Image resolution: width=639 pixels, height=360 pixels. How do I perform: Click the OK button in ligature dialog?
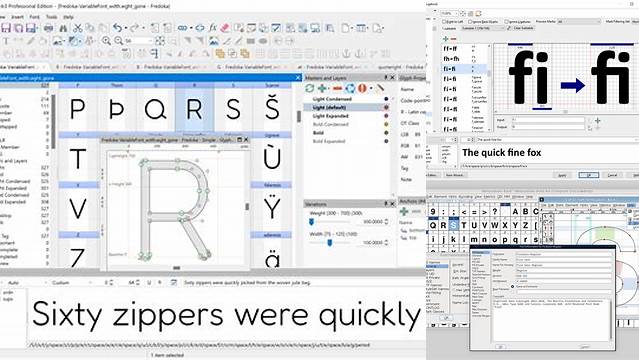pos(588,175)
